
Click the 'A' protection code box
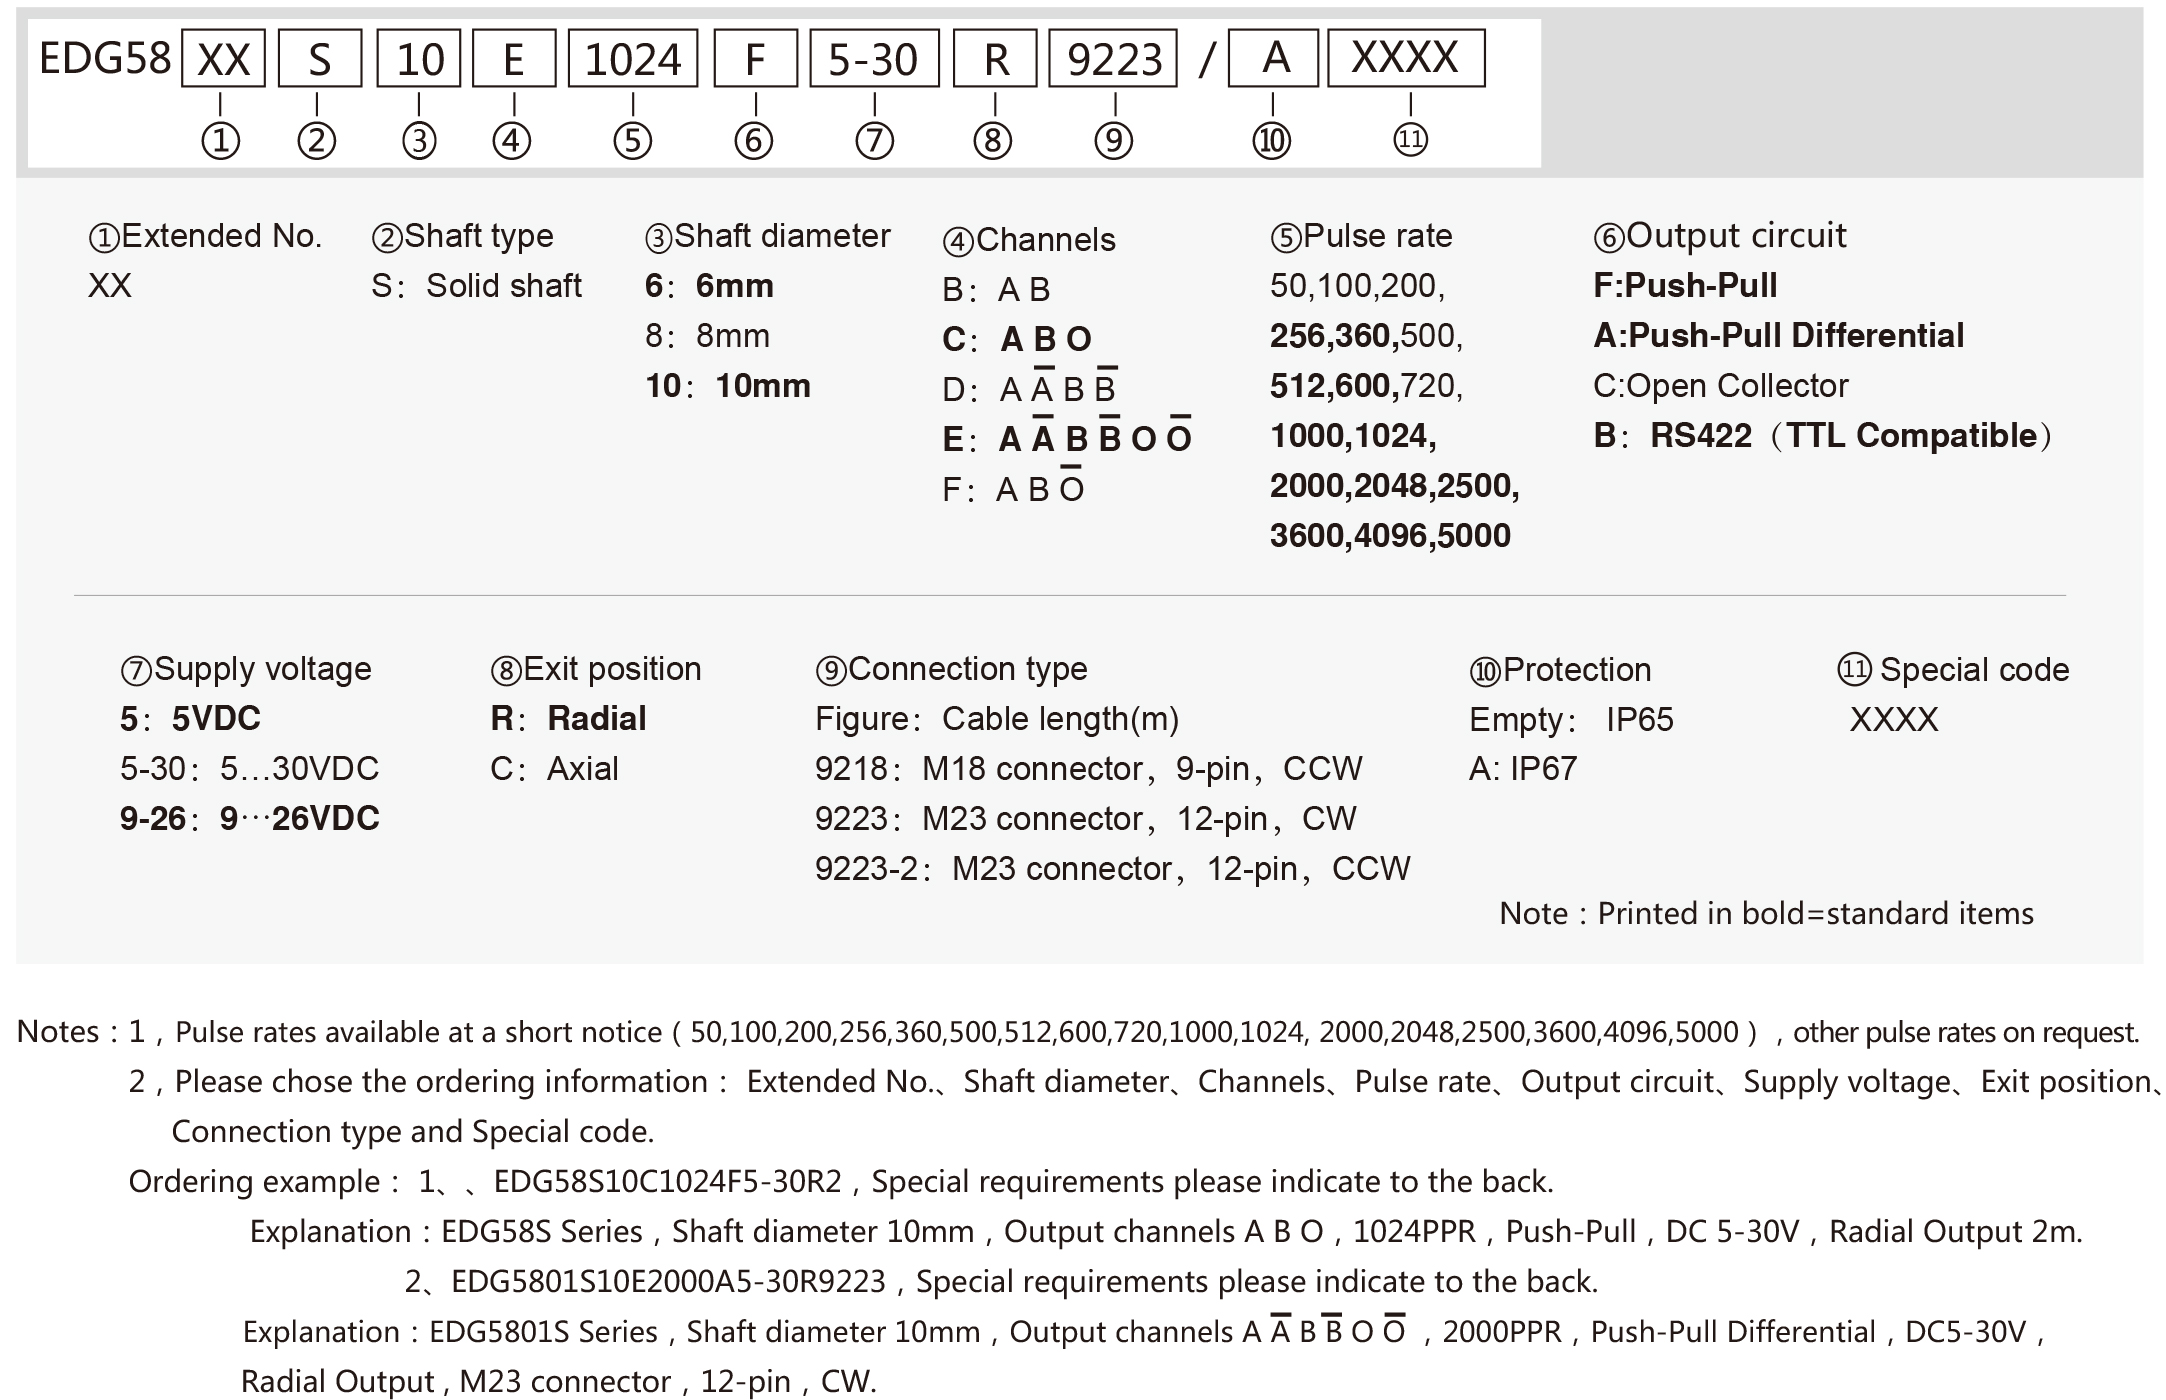tap(1274, 59)
